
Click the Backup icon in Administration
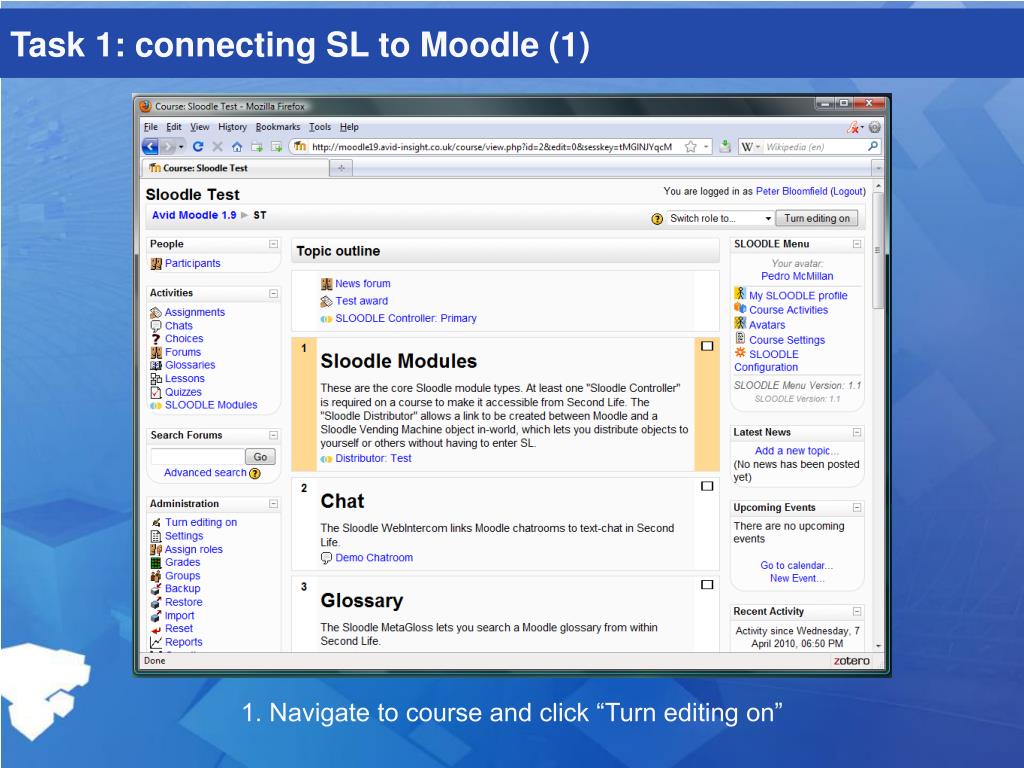pyautogui.click(x=156, y=589)
